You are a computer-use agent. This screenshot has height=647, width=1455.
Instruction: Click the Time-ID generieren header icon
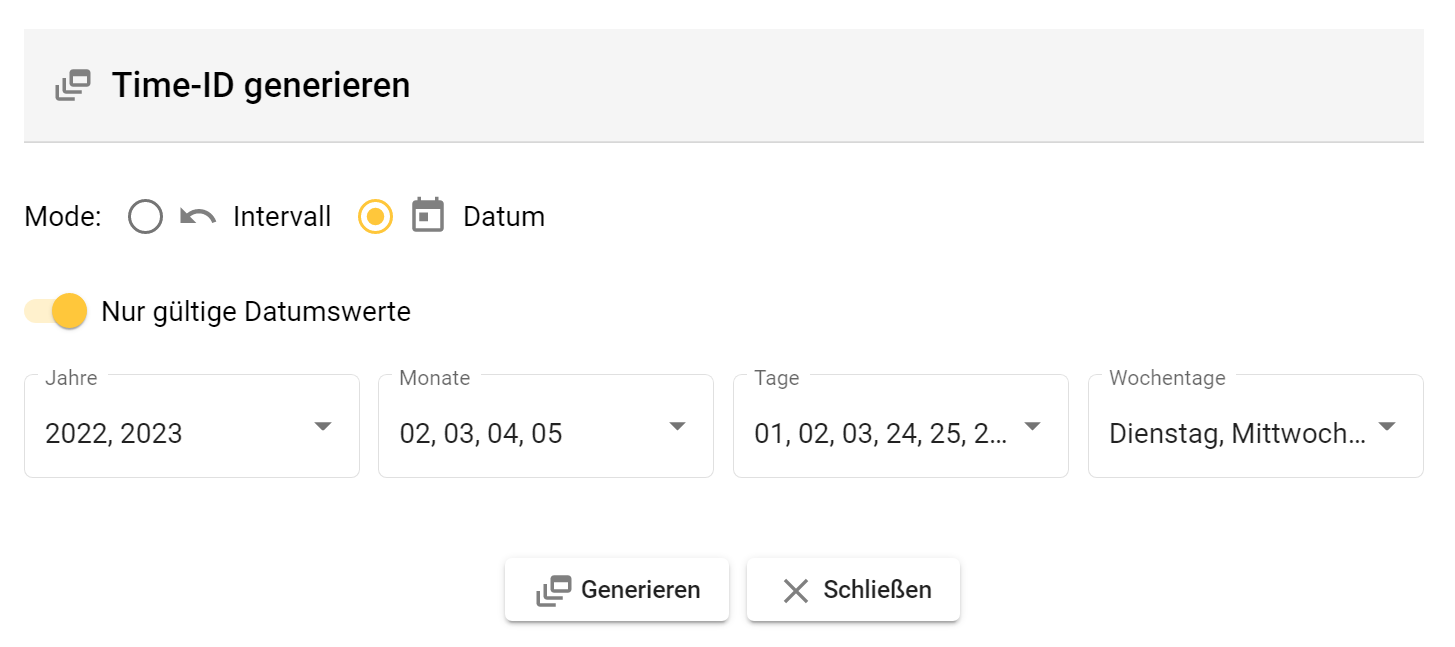[70, 86]
